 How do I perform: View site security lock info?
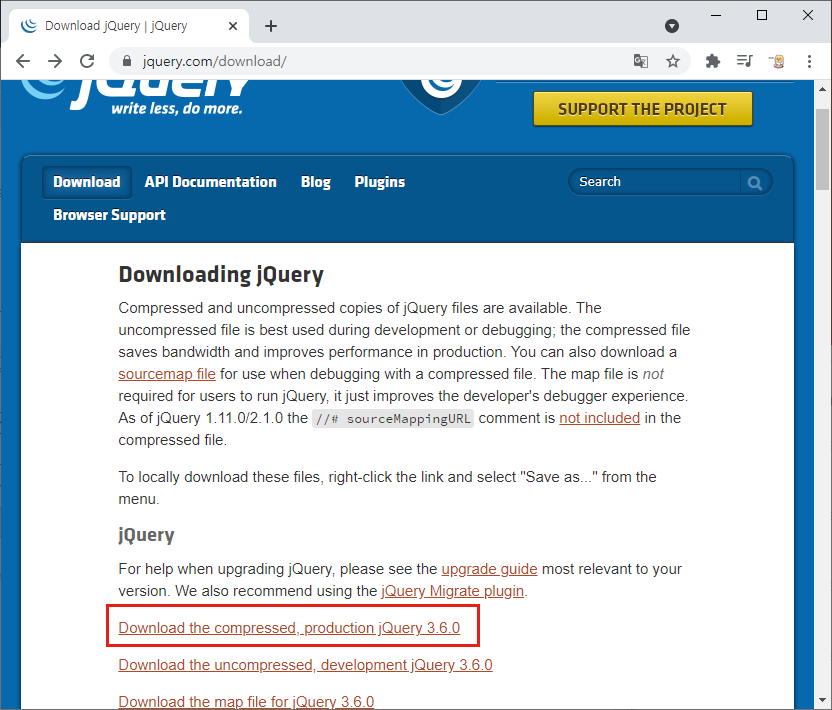coord(126,61)
